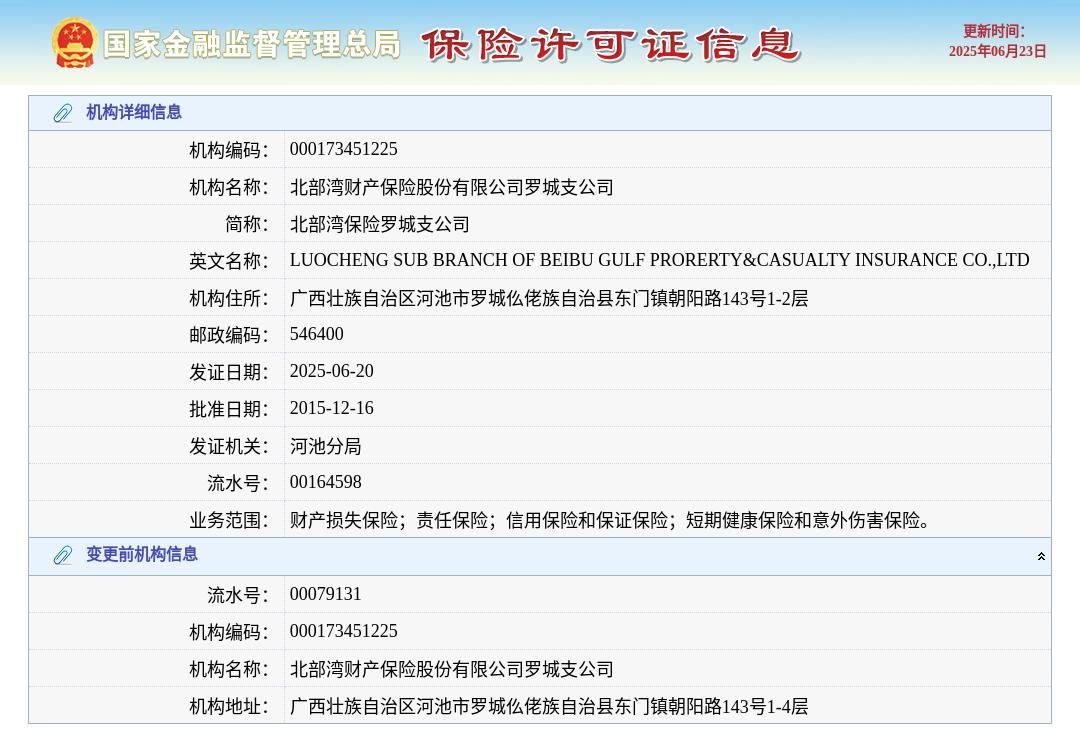Screen dimensions: 1080x738
Task: Click 国家金融监督管理总局 title text
Action: (252, 44)
